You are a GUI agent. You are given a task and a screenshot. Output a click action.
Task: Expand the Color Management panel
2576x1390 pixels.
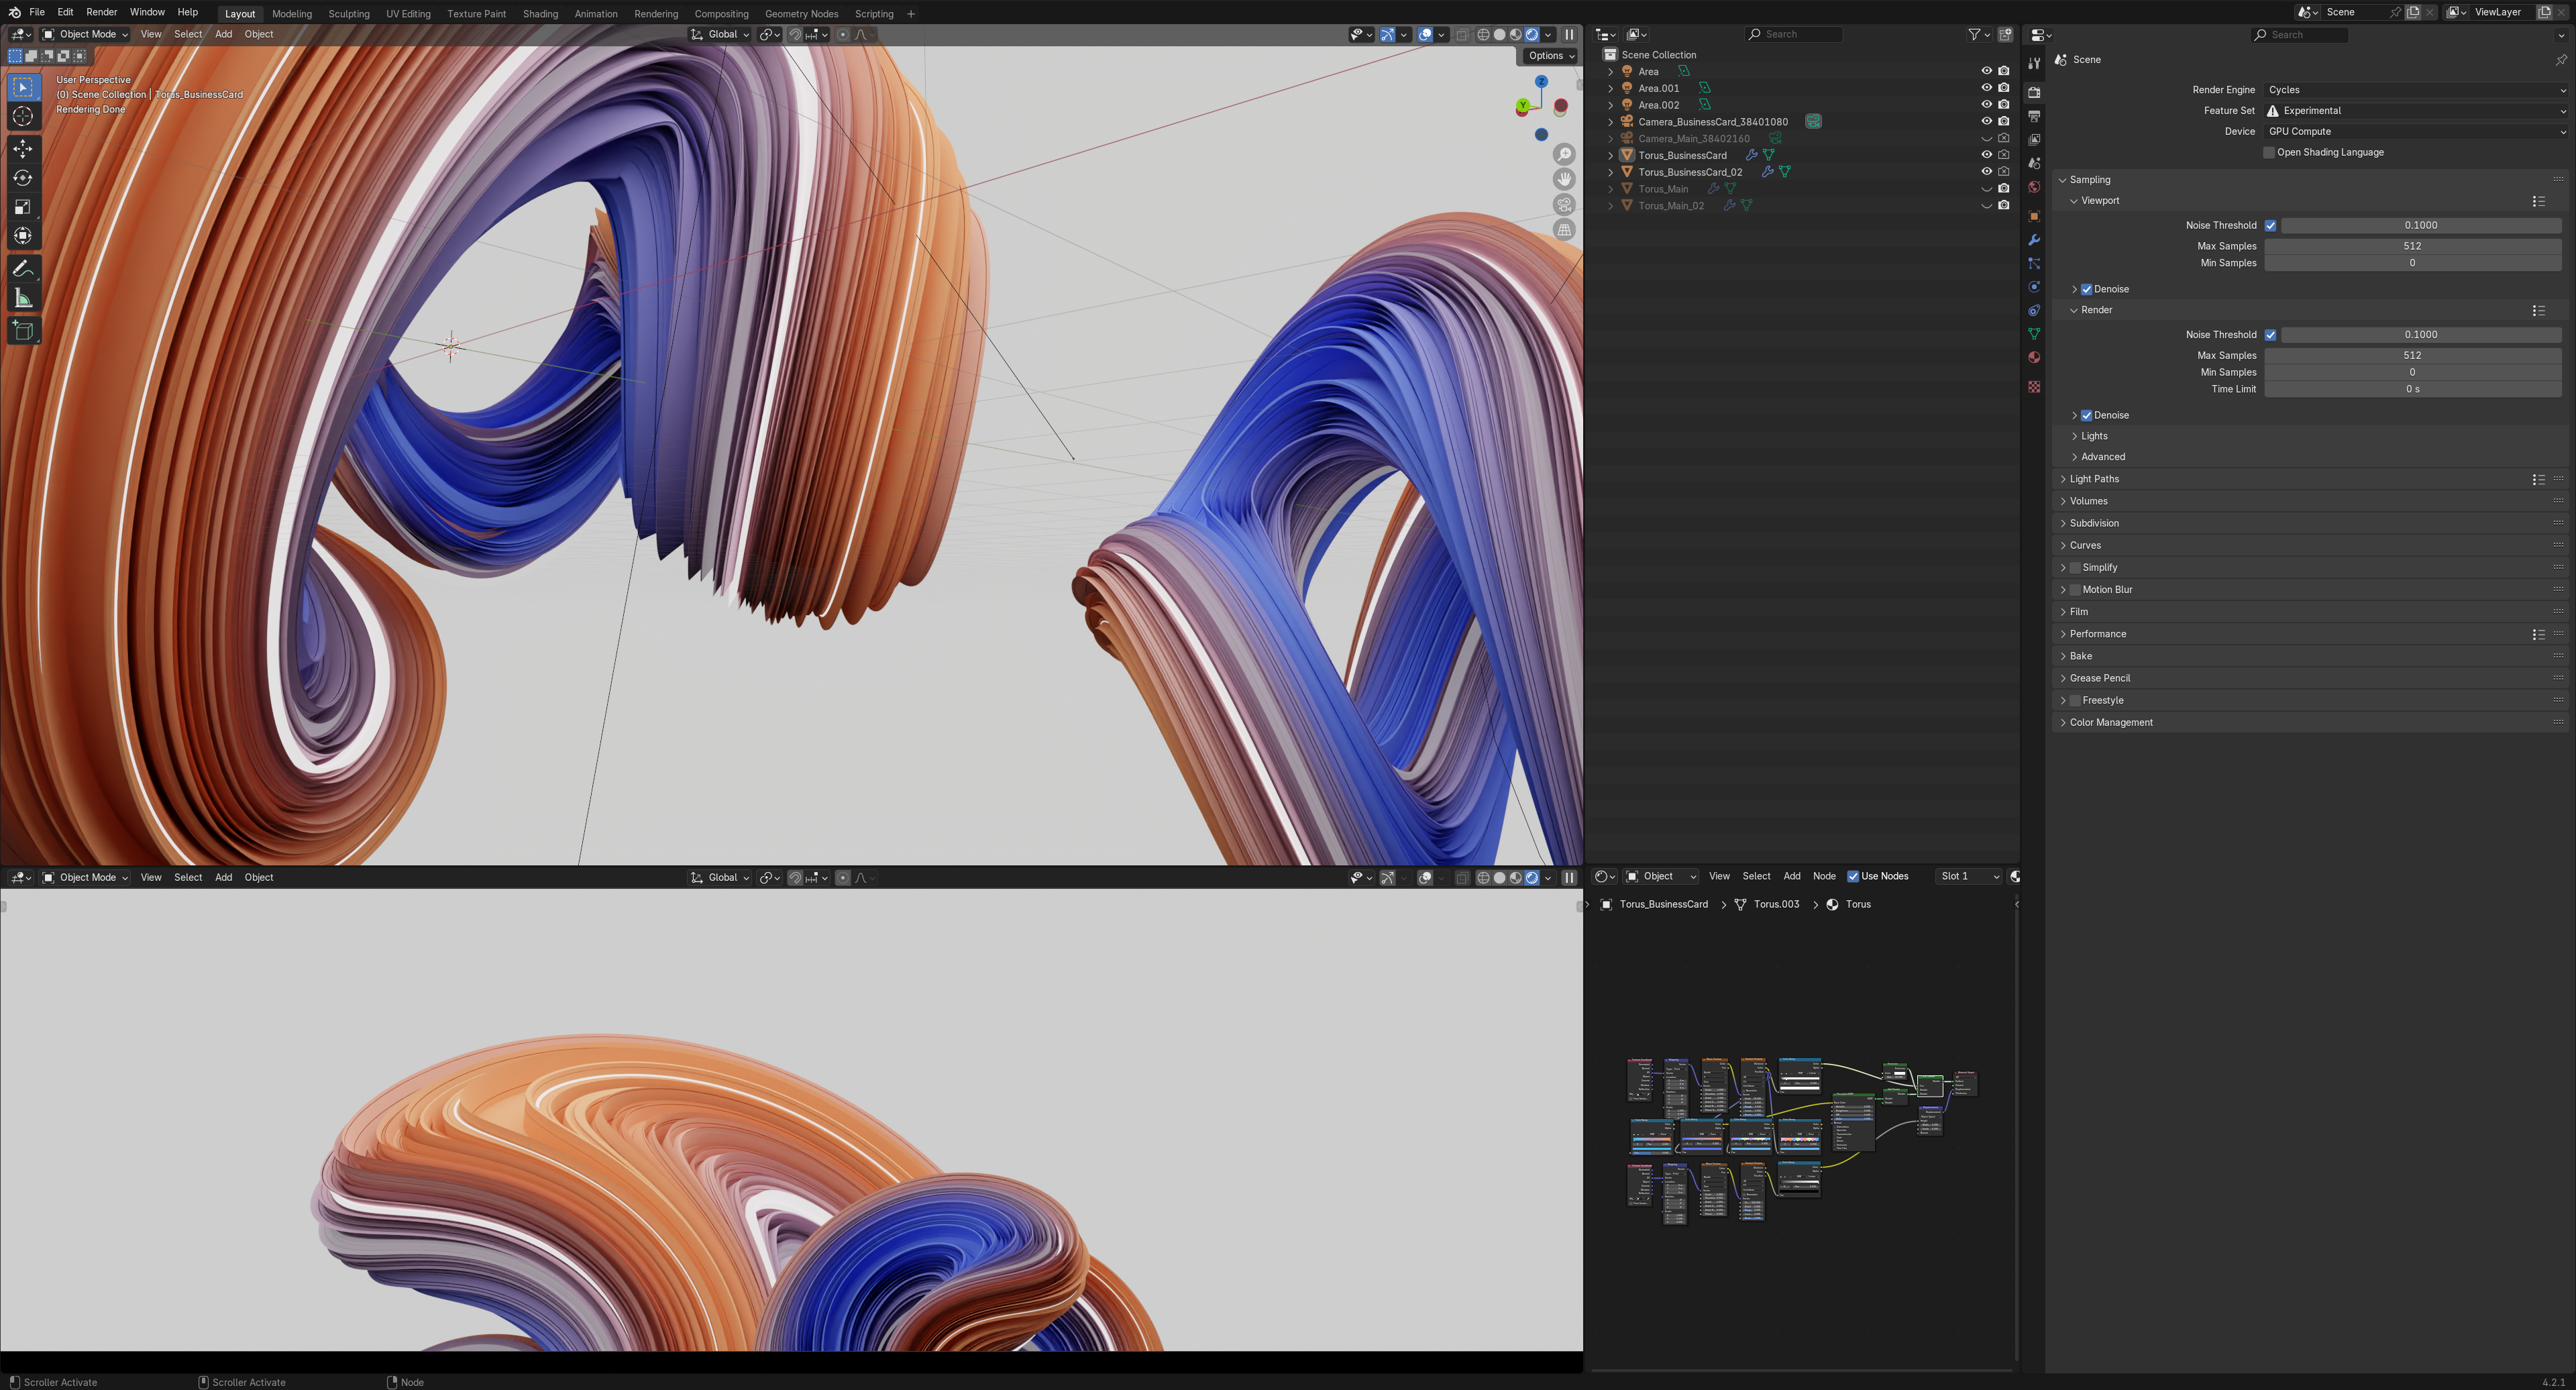coord(2110,722)
